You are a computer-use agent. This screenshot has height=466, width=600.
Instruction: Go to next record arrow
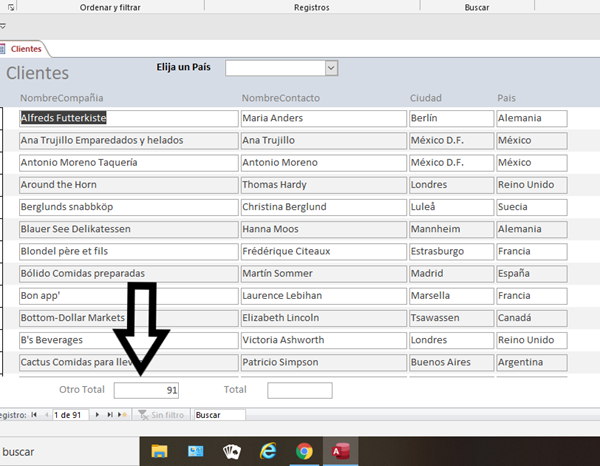pyautogui.click(x=96, y=414)
